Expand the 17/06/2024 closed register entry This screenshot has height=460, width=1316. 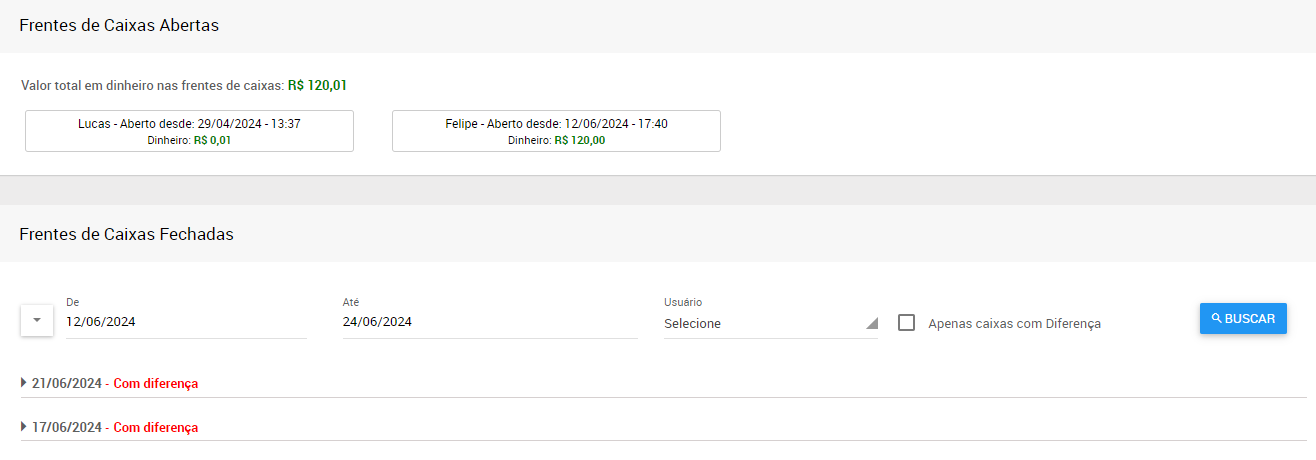(24, 427)
